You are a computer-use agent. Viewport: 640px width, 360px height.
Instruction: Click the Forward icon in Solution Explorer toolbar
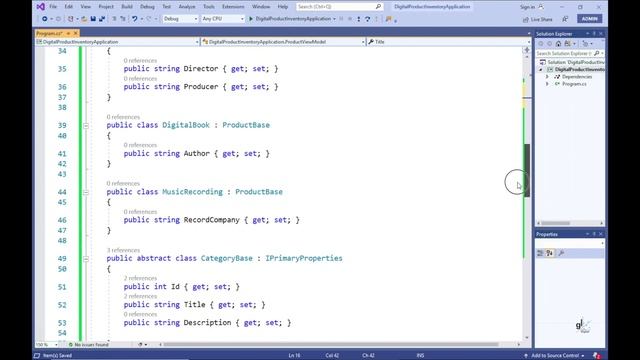click(549, 44)
